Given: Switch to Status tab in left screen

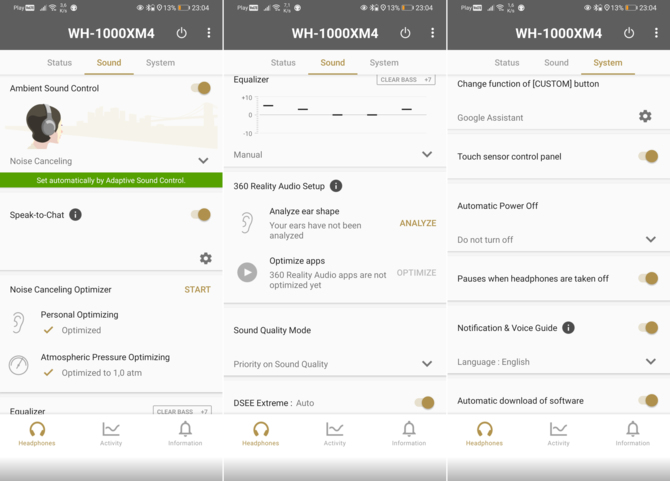Looking at the screenshot, I should [x=59, y=62].
